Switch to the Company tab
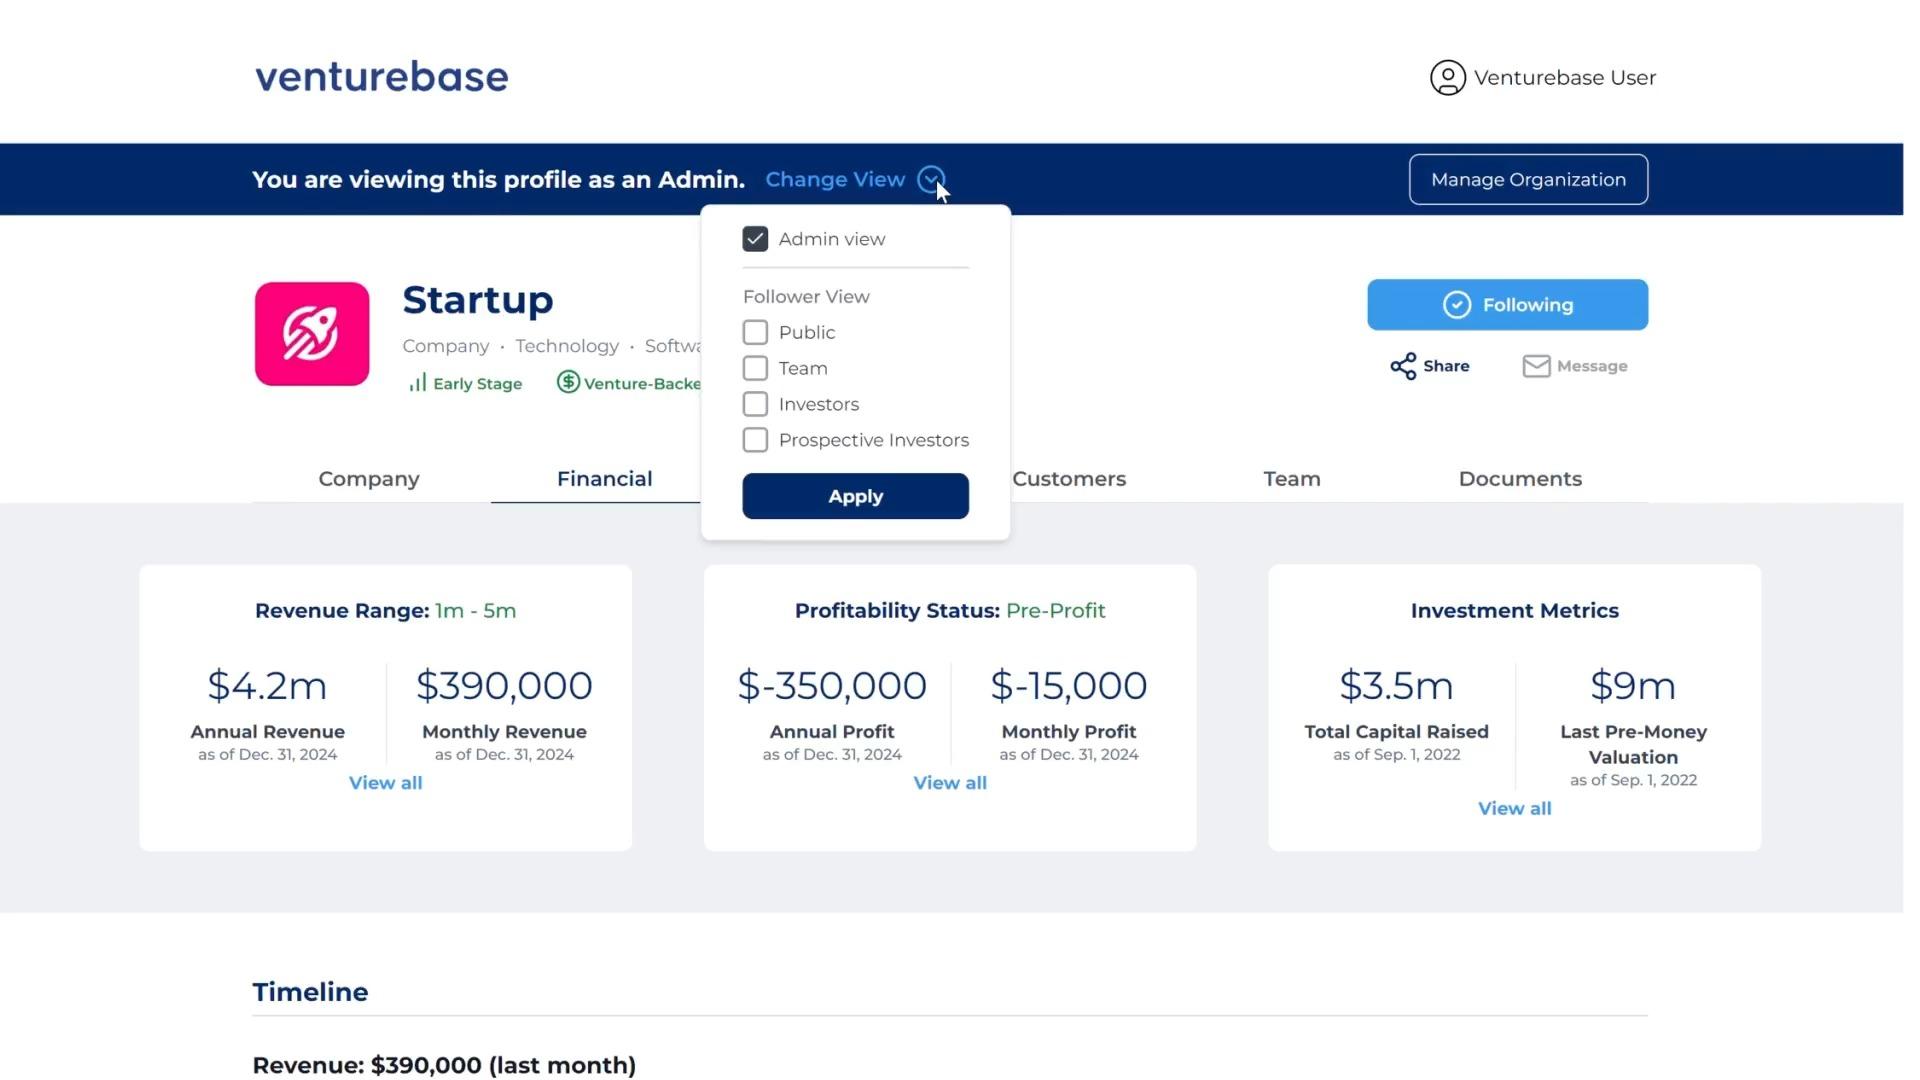1920x1080 pixels. coord(369,479)
